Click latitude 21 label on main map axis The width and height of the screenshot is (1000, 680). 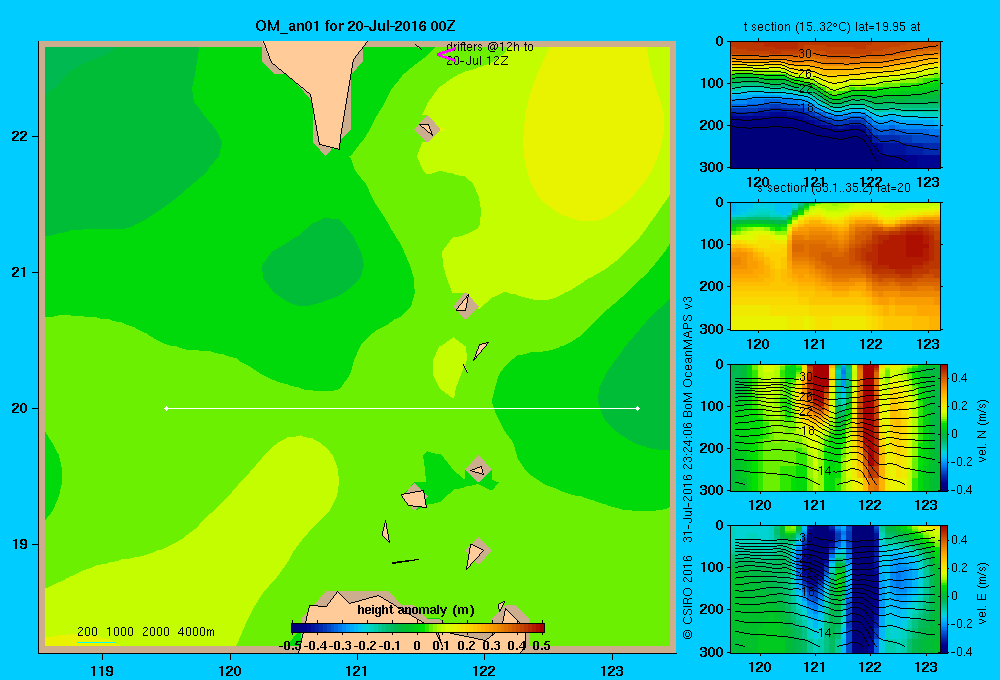[x=20, y=272]
